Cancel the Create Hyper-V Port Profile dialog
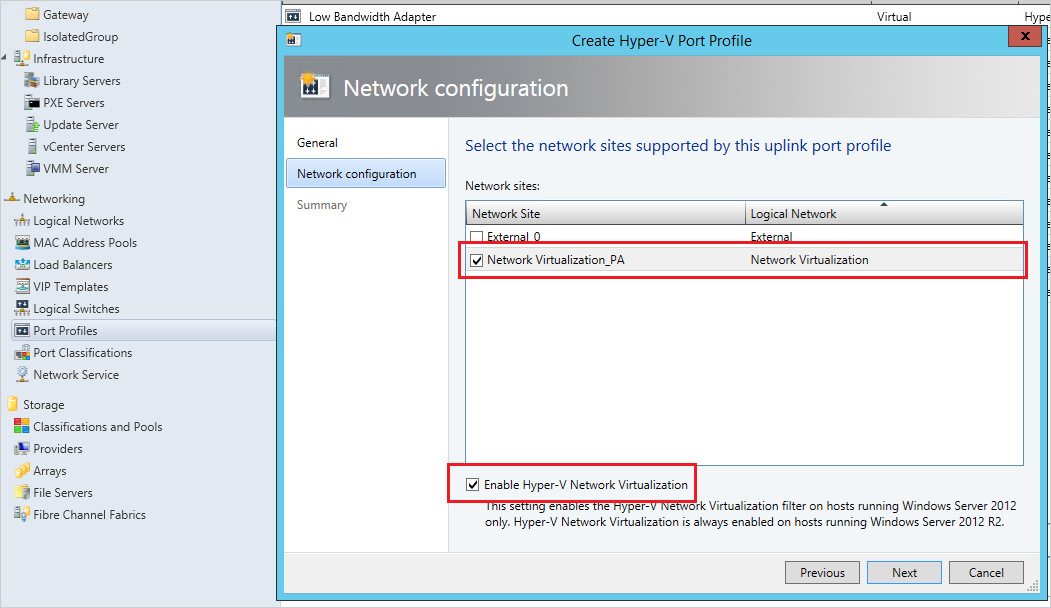 986,572
